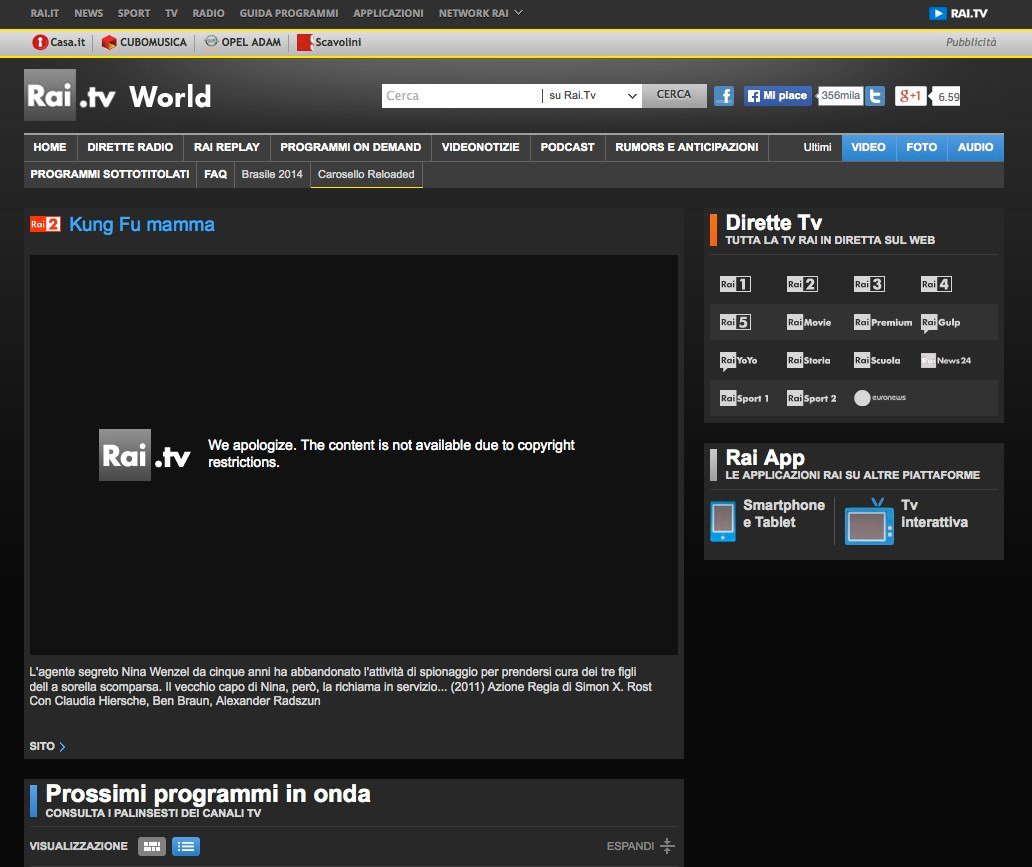Open the Carosello Reloaded submenu link
1032x867 pixels.
[366, 174]
